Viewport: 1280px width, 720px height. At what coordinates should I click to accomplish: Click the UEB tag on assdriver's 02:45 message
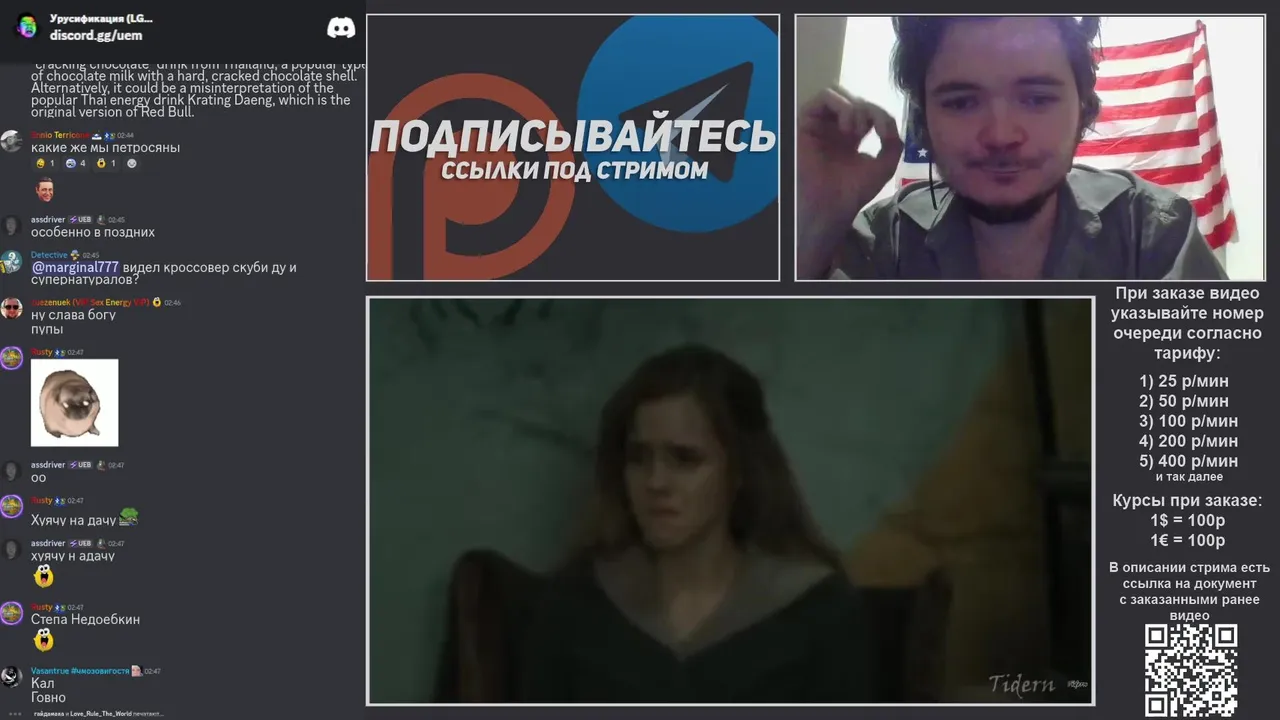(80, 219)
